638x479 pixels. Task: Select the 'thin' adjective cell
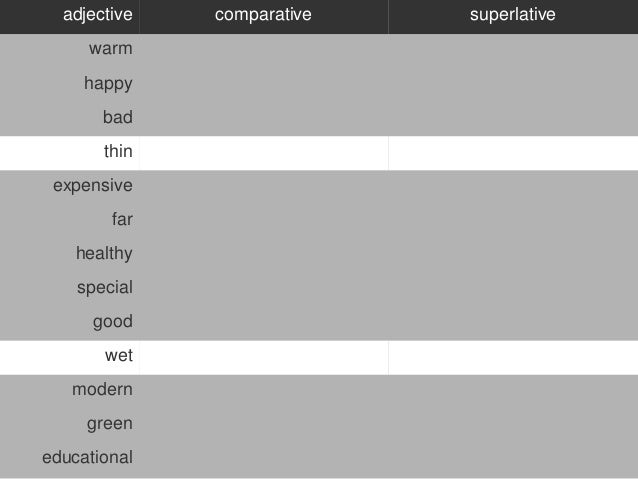click(117, 152)
